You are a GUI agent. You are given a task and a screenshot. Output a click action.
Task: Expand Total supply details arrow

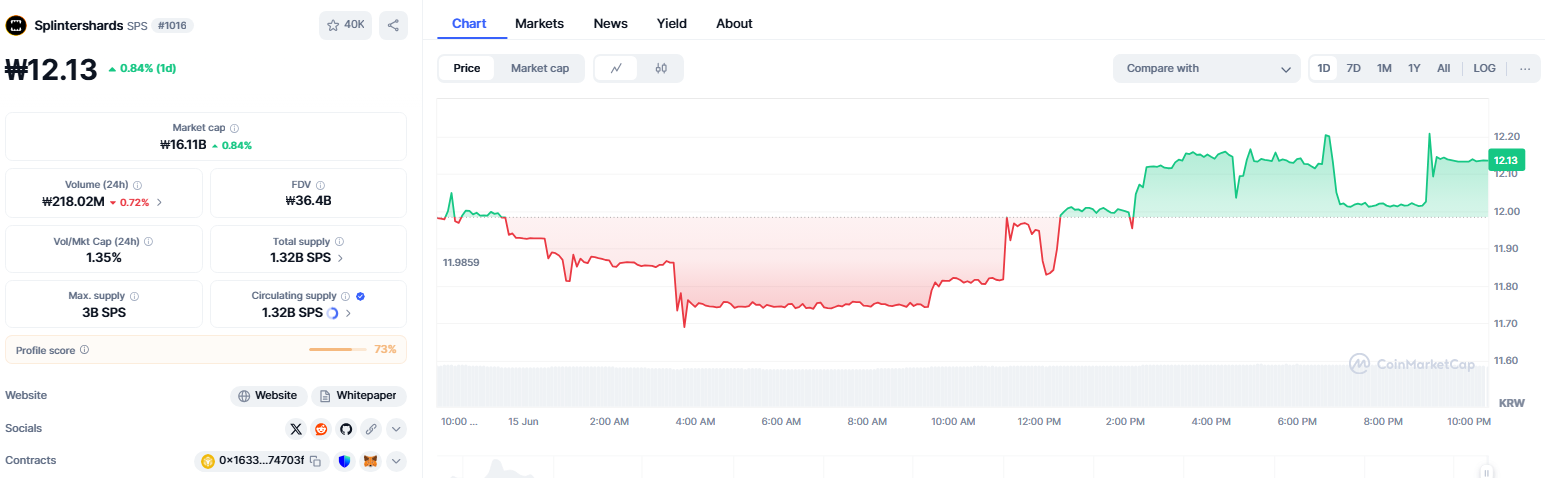(340, 258)
